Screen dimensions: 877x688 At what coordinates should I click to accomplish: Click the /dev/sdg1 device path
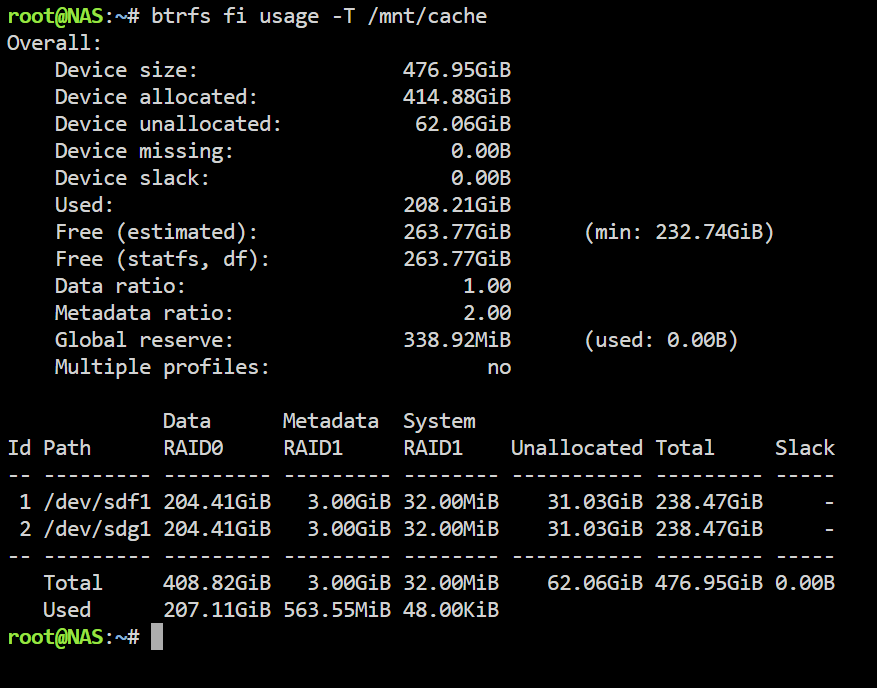[x=97, y=529]
